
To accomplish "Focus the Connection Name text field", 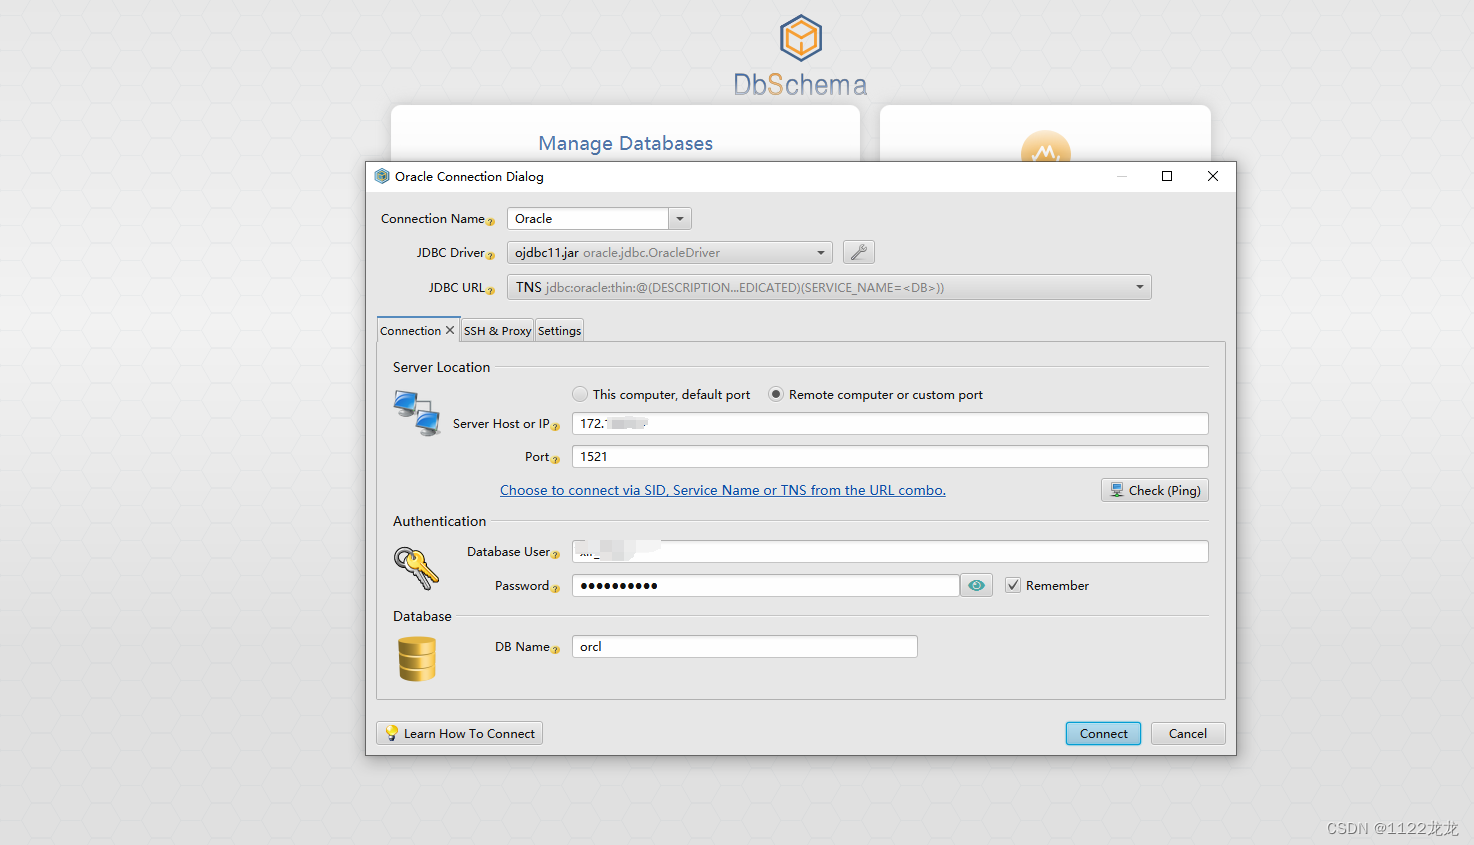I will (x=588, y=218).
